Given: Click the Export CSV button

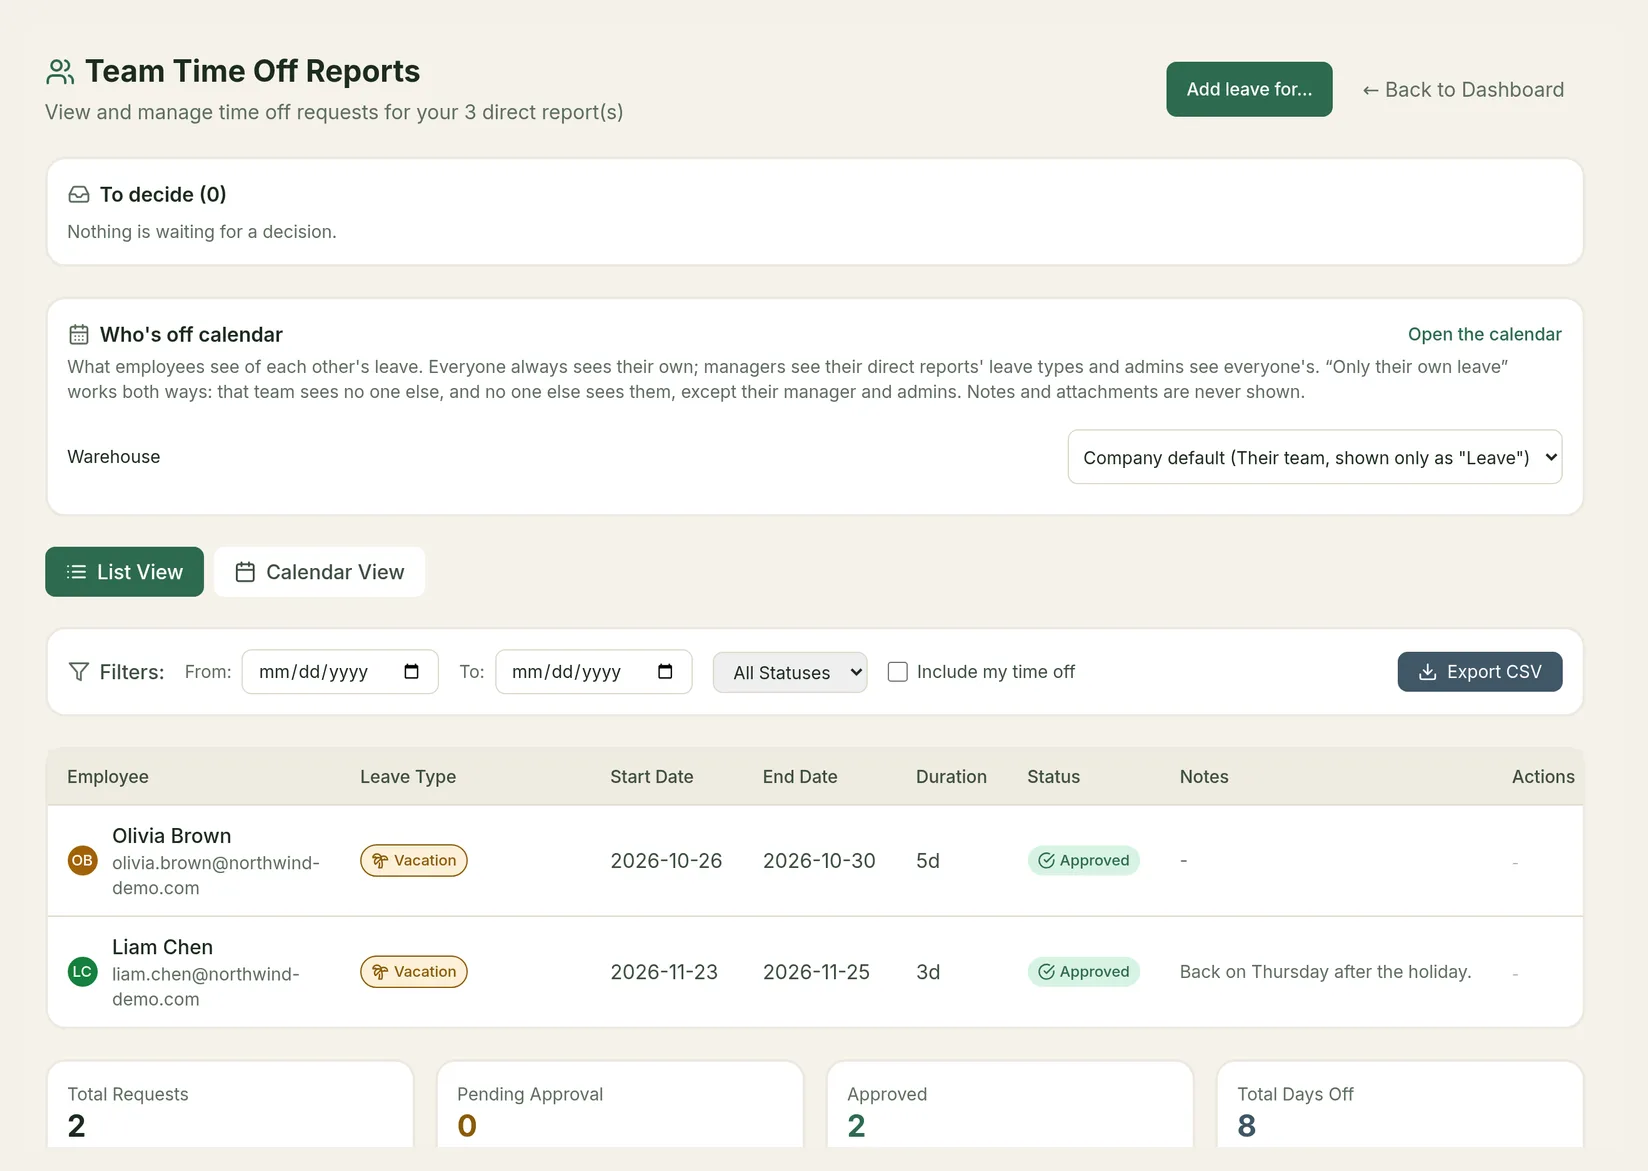Looking at the screenshot, I should pyautogui.click(x=1480, y=672).
